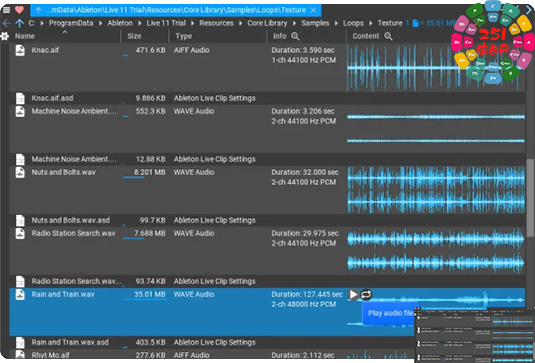
Task: Click the small screenshot thumbnail overlay
Action: tap(475, 335)
